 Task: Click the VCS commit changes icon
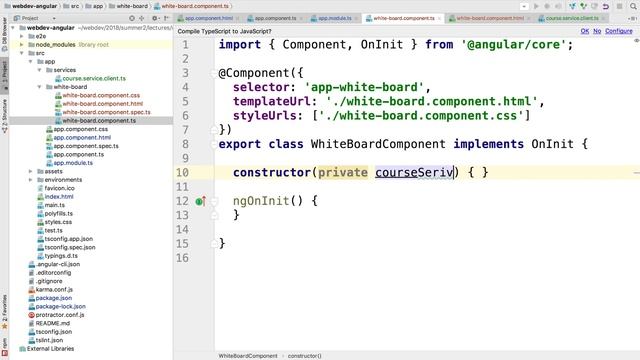pos(583,6)
